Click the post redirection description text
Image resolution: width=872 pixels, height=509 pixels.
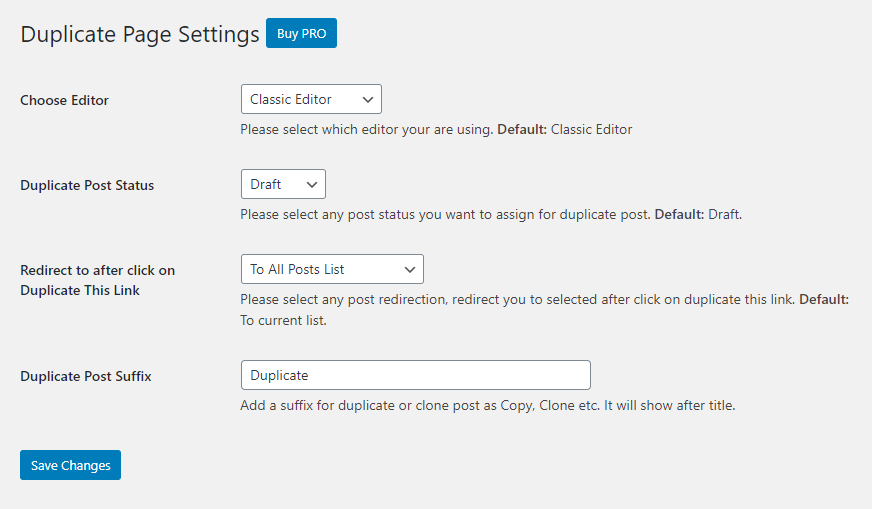point(516,300)
